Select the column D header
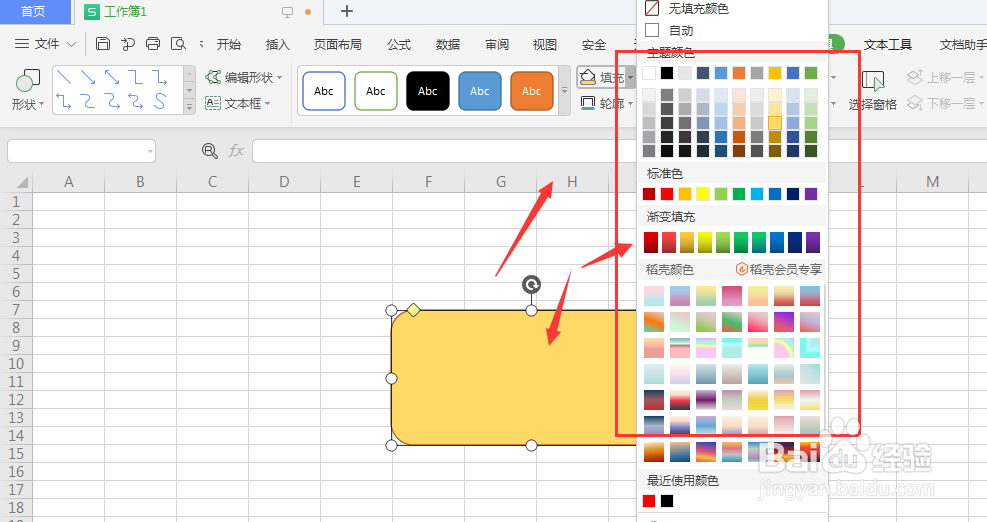 click(x=285, y=182)
